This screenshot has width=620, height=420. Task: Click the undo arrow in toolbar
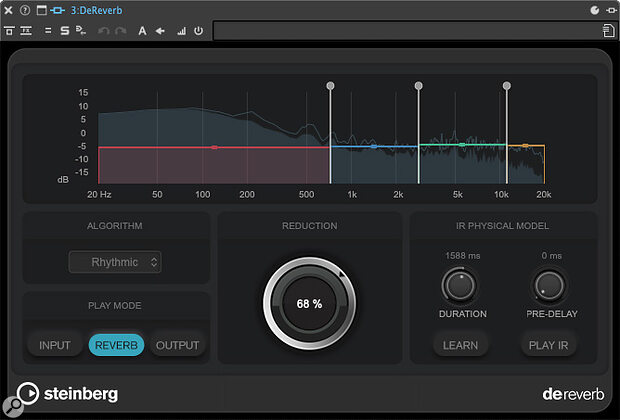pyautogui.click(x=104, y=31)
